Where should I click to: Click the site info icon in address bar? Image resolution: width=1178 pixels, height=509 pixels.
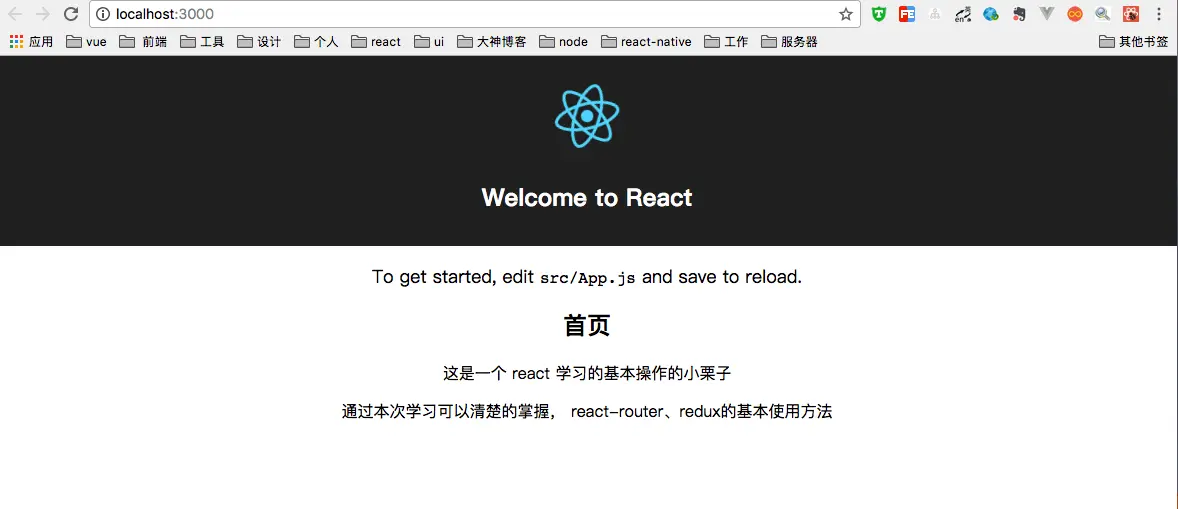(x=103, y=14)
